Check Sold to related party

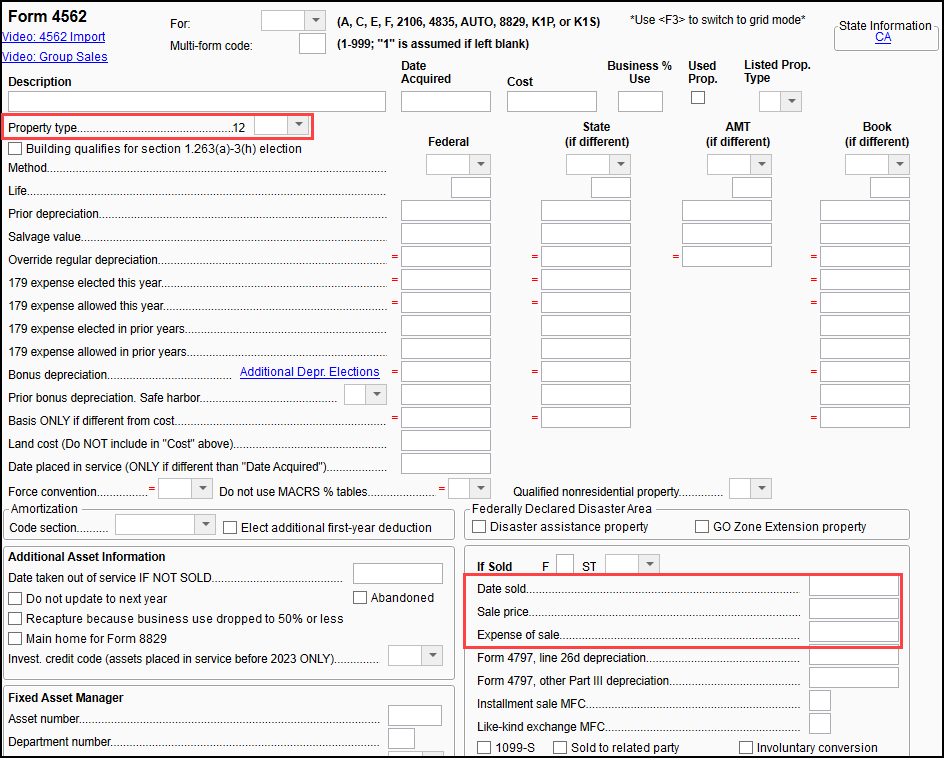point(560,747)
